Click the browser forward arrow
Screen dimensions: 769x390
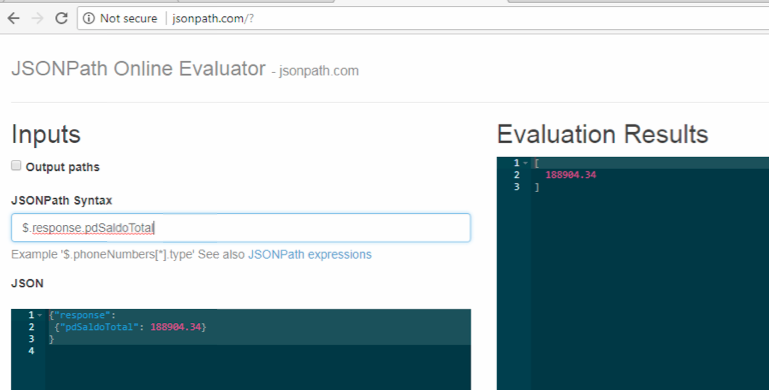pyautogui.click(x=37, y=19)
